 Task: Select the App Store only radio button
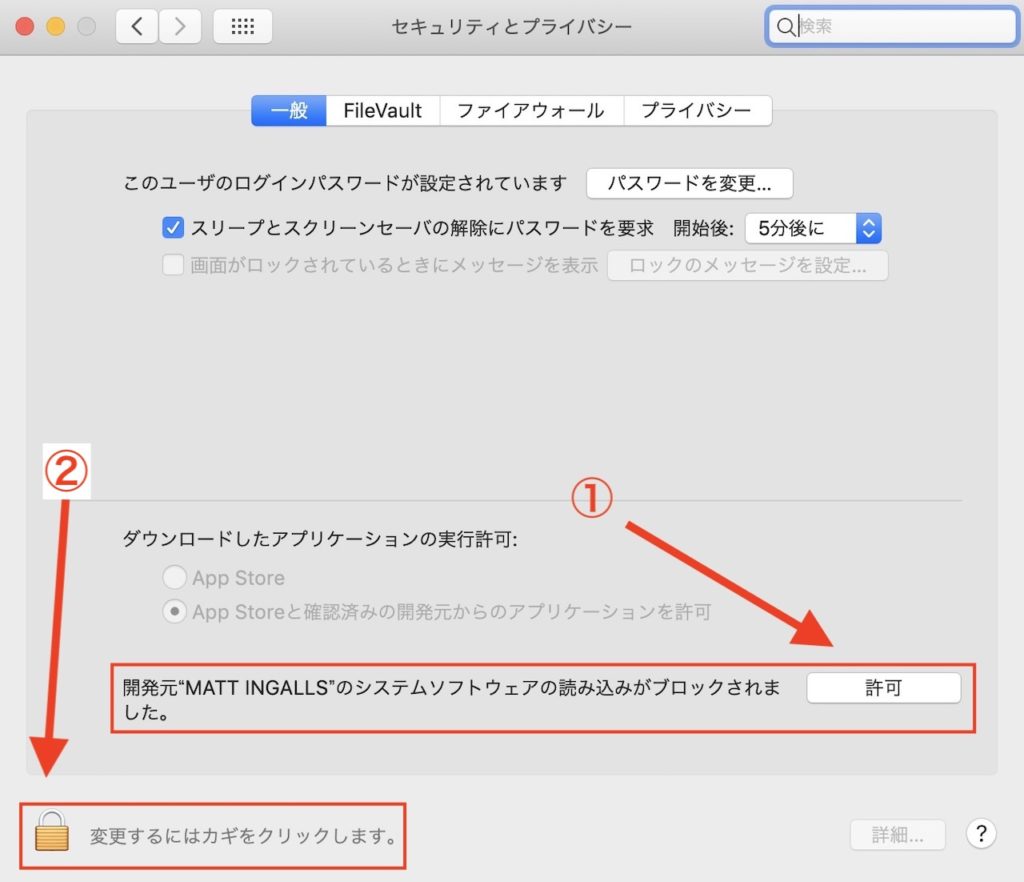[x=174, y=577]
